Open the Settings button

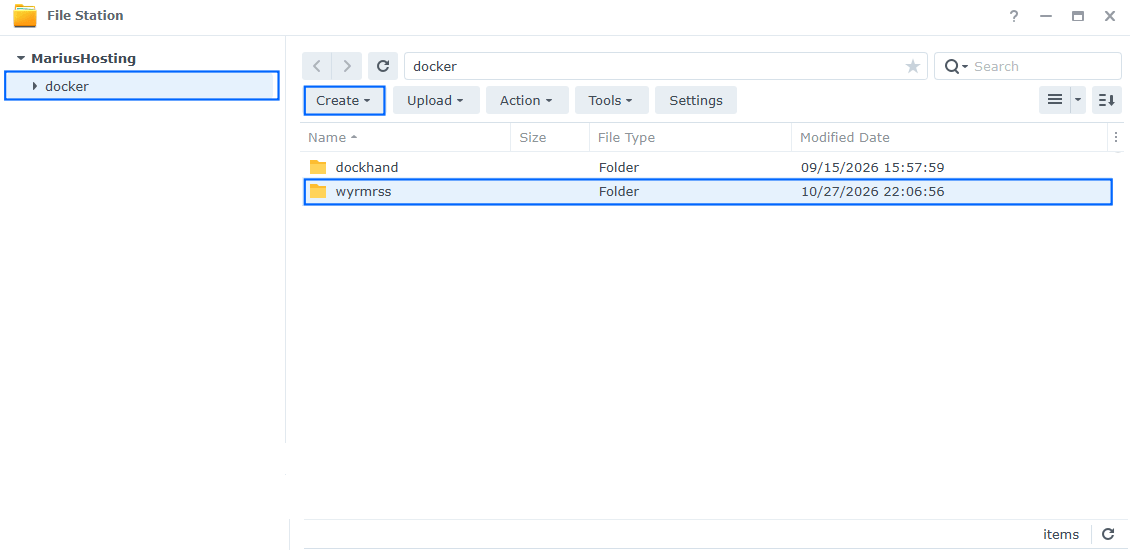pyautogui.click(x=695, y=100)
